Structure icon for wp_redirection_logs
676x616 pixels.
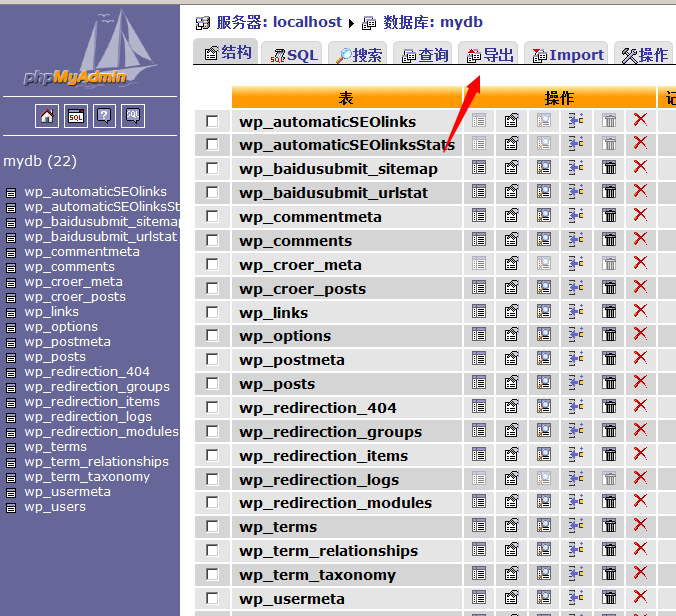[511, 478]
